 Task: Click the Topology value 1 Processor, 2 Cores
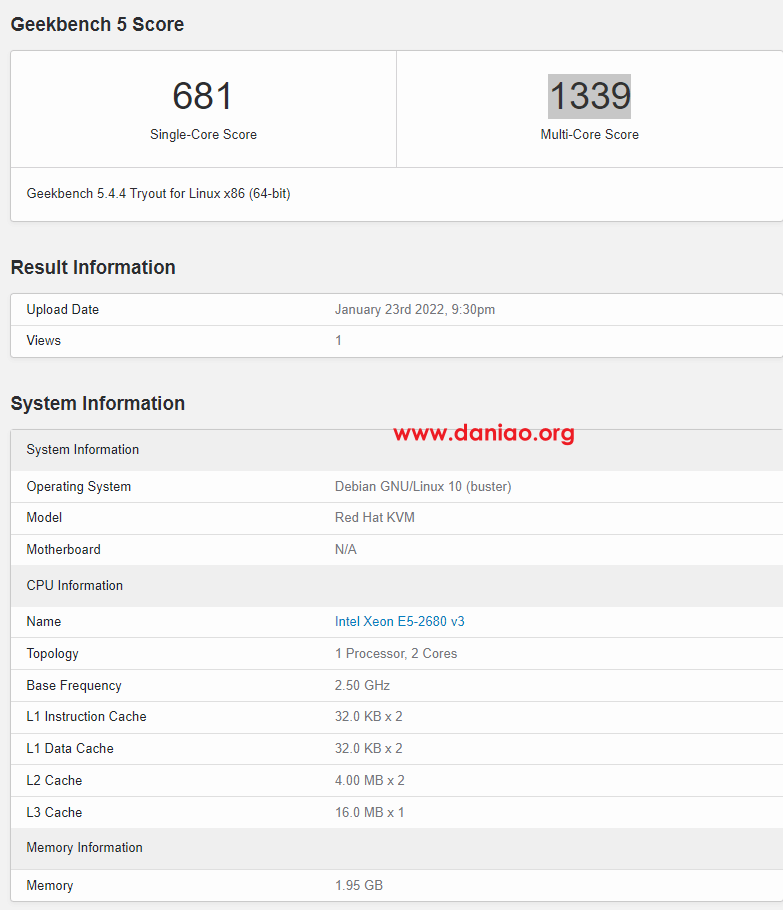396,653
